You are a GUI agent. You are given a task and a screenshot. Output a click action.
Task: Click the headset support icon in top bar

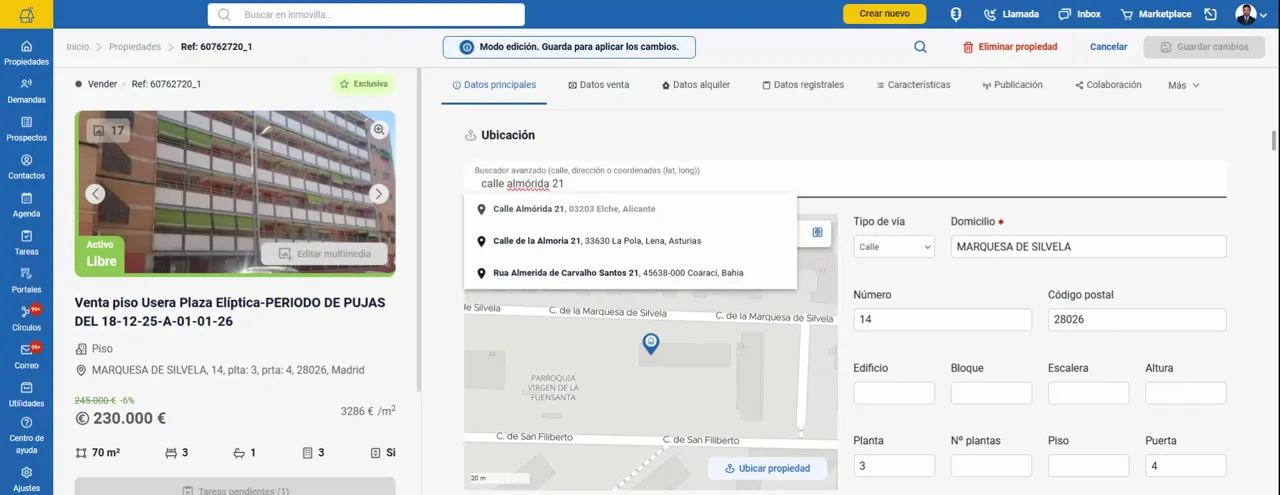click(x=956, y=14)
